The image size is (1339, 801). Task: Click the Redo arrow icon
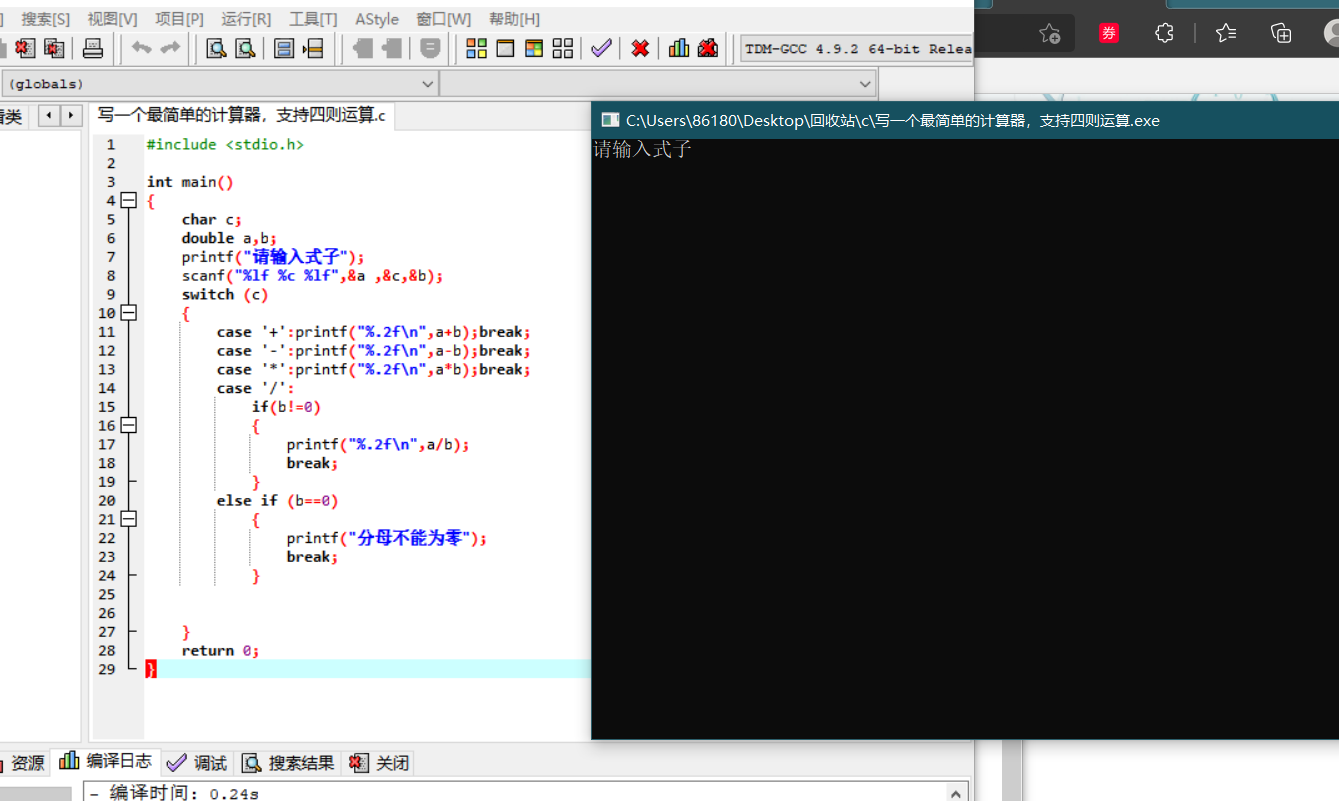(x=171, y=48)
